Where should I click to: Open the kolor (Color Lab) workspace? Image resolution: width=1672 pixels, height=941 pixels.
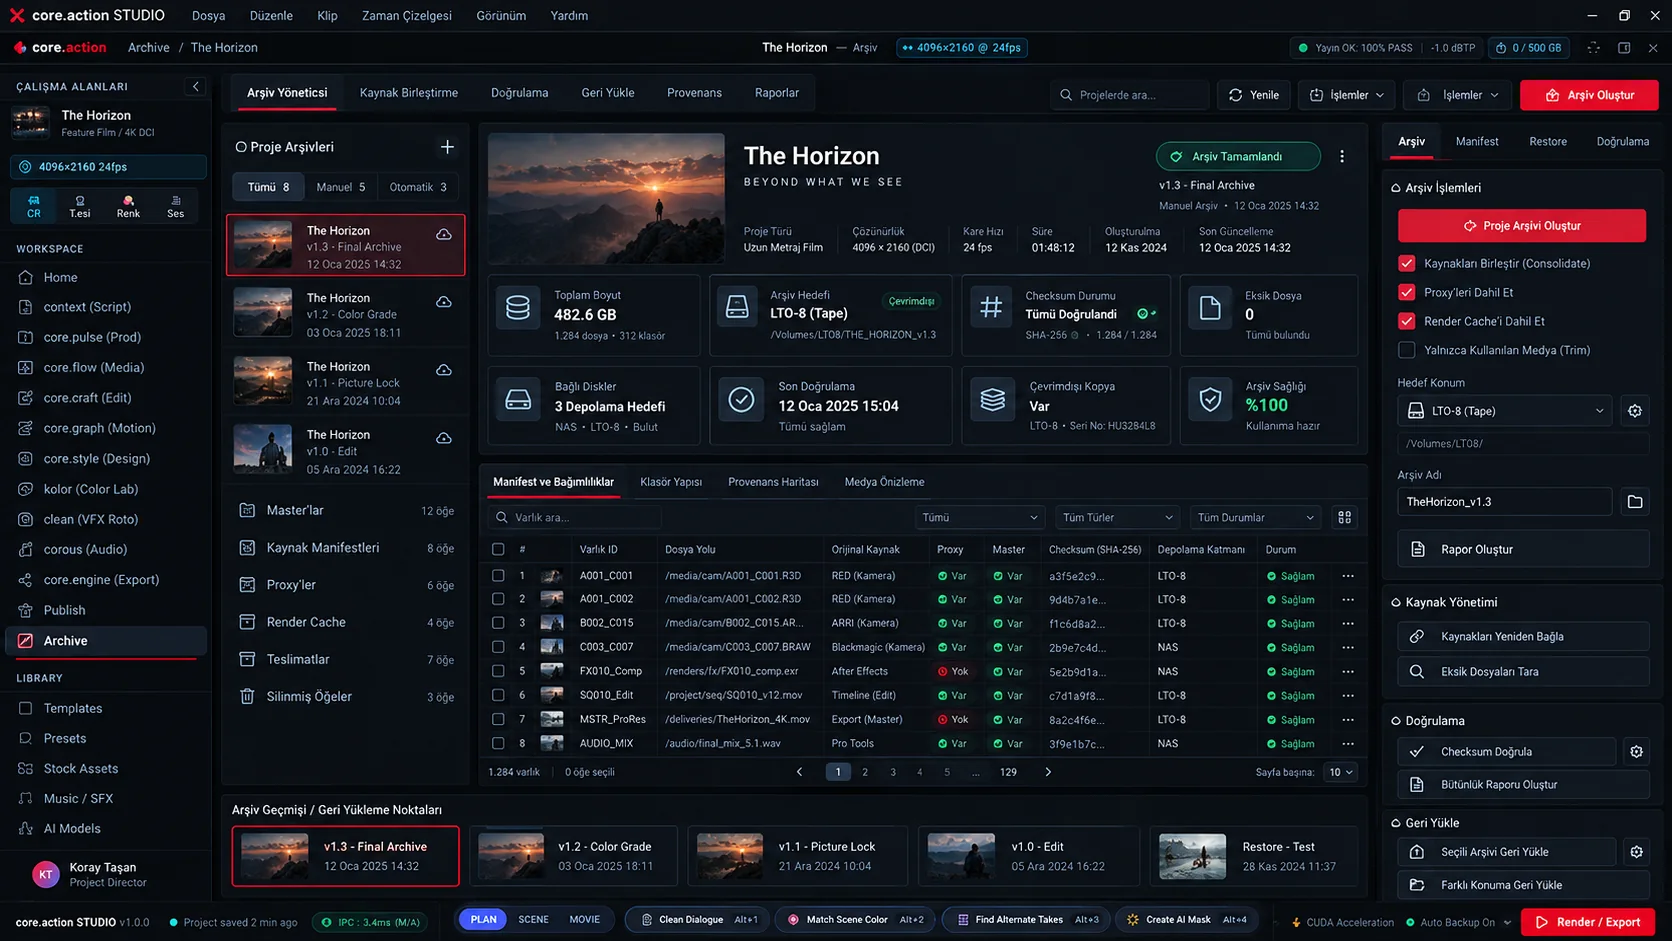90,489
